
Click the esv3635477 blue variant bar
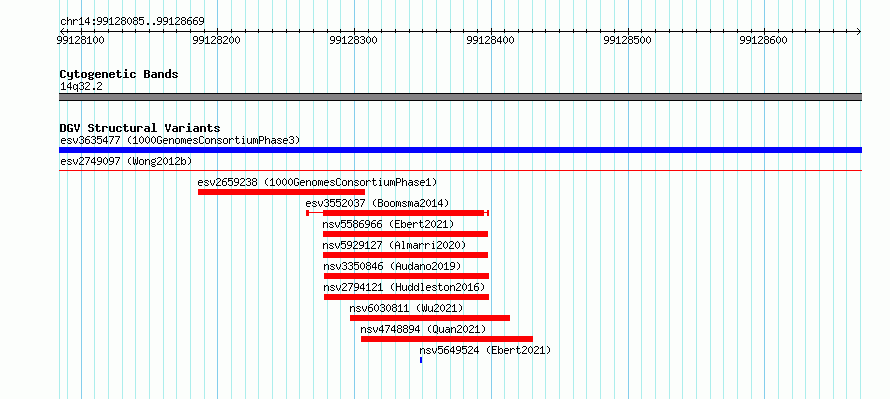pos(460,150)
